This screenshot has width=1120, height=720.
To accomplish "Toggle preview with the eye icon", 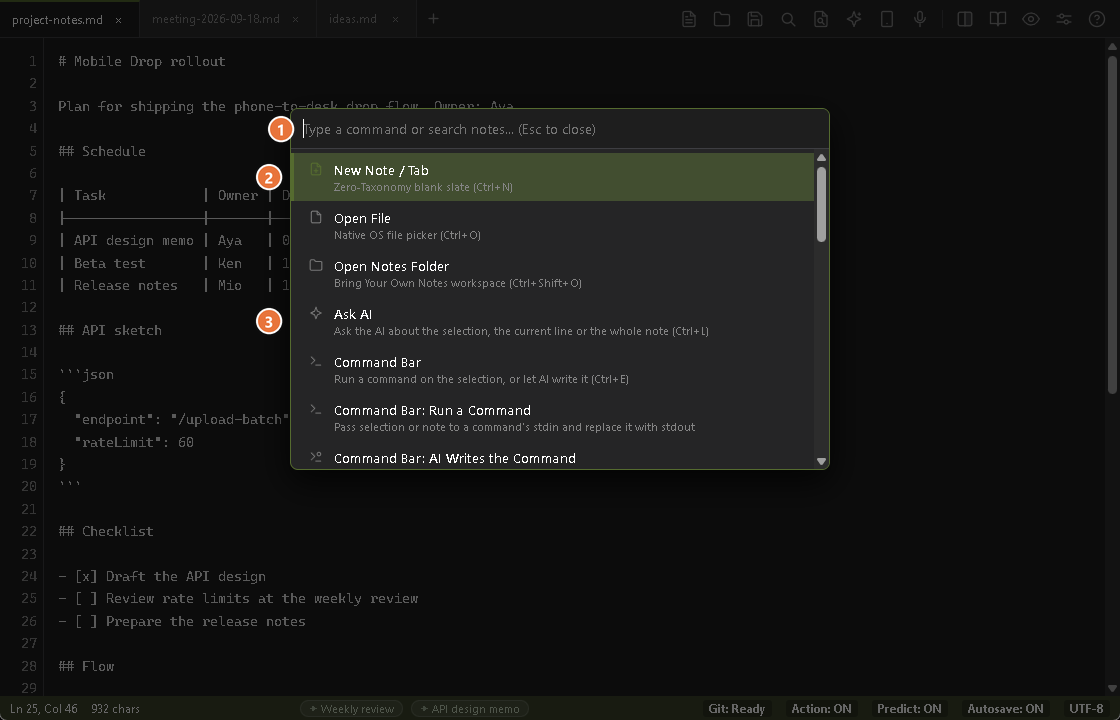I will (x=1031, y=19).
